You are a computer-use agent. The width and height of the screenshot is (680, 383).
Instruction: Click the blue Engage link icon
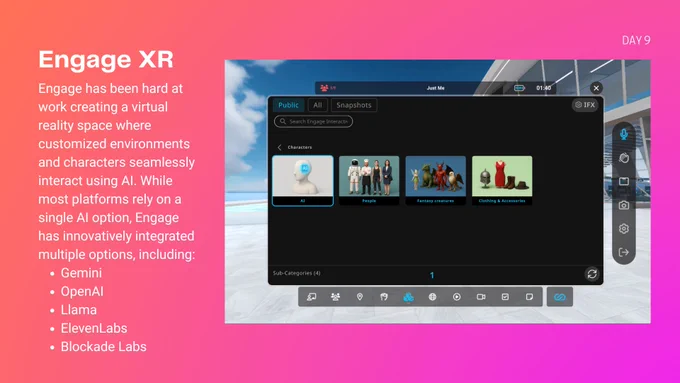[x=560, y=297]
